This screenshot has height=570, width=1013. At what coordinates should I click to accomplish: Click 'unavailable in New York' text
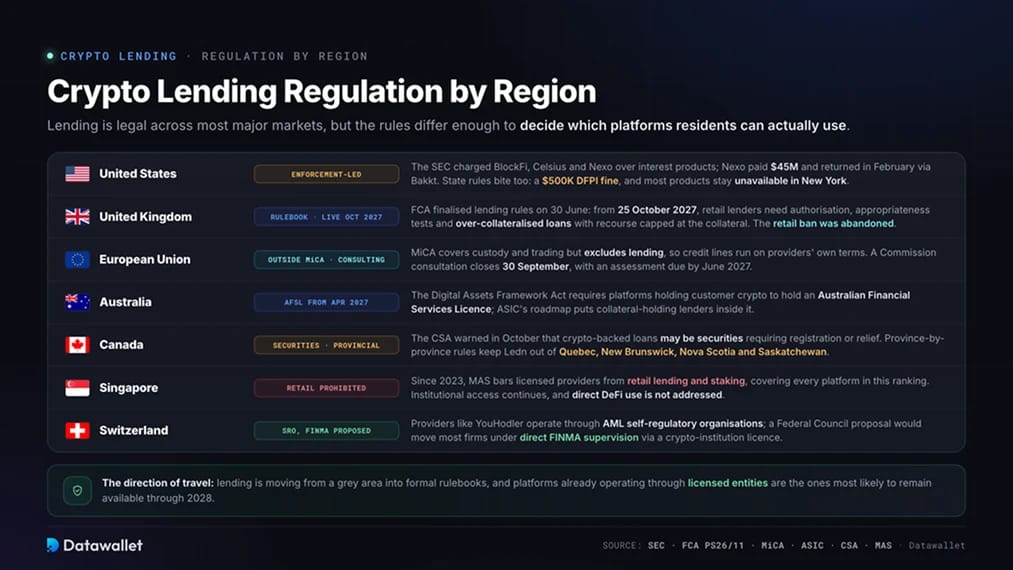coord(790,181)
